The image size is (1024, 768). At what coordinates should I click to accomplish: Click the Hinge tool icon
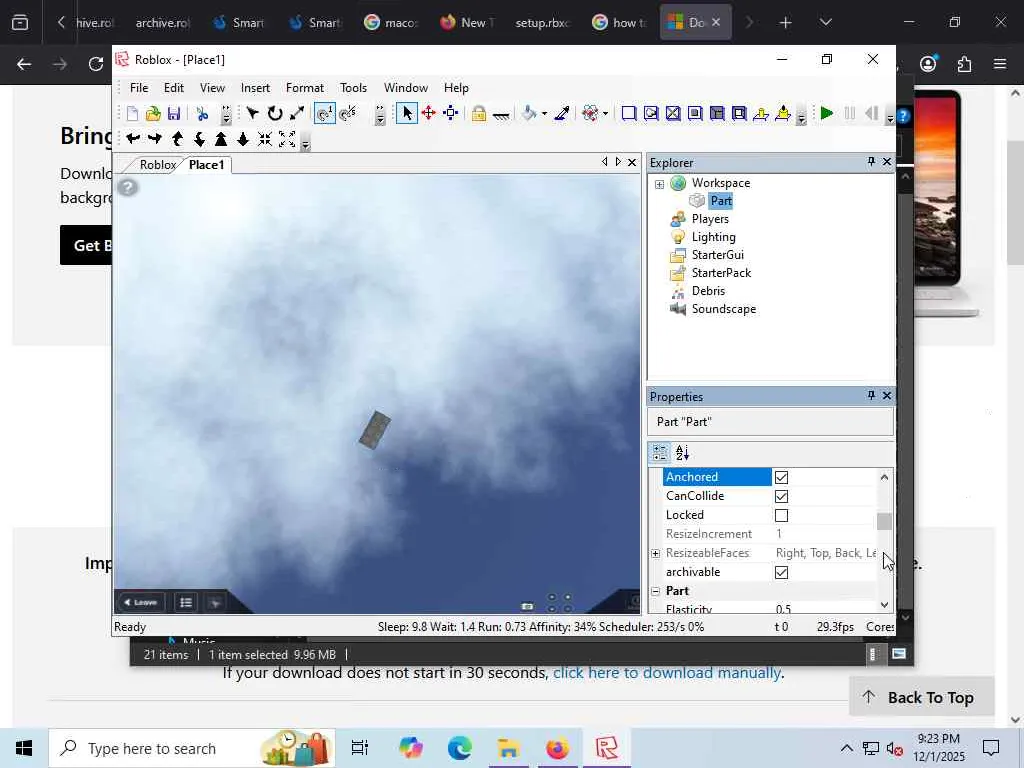click(761, 114)
